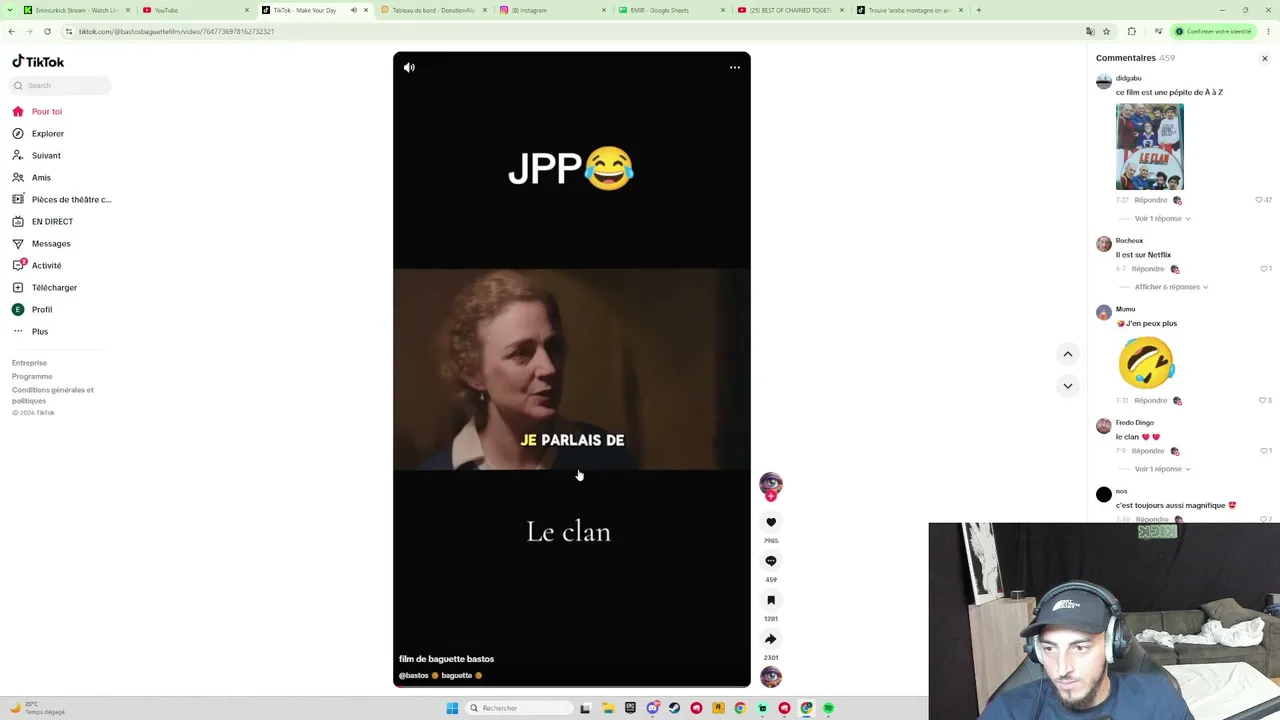
Task: Switch to BEST OF CHAINED TOGETHER tab
Action: tap(788, 10)
